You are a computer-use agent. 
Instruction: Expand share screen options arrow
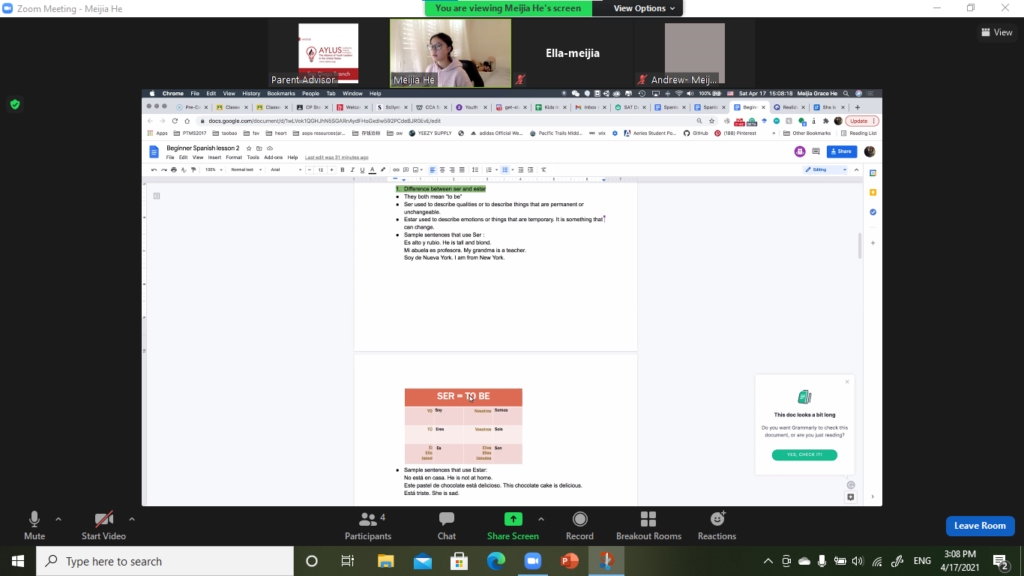point(541,519)
